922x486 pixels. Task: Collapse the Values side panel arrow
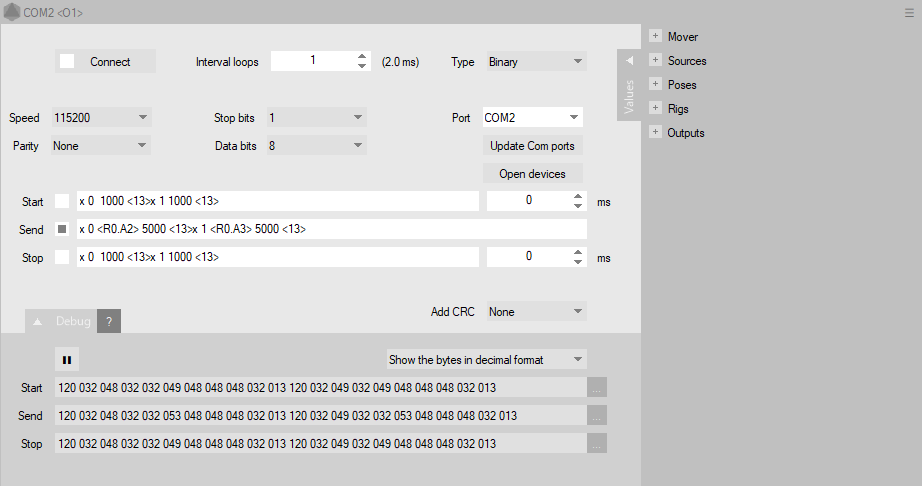[x=629, y=62]
